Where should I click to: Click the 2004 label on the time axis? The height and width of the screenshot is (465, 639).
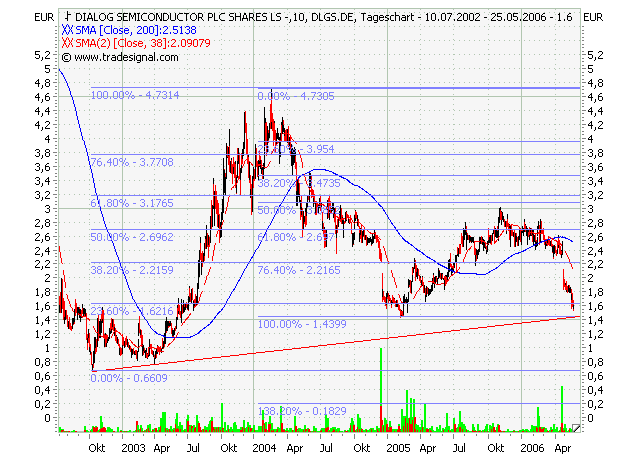[264, 448]
